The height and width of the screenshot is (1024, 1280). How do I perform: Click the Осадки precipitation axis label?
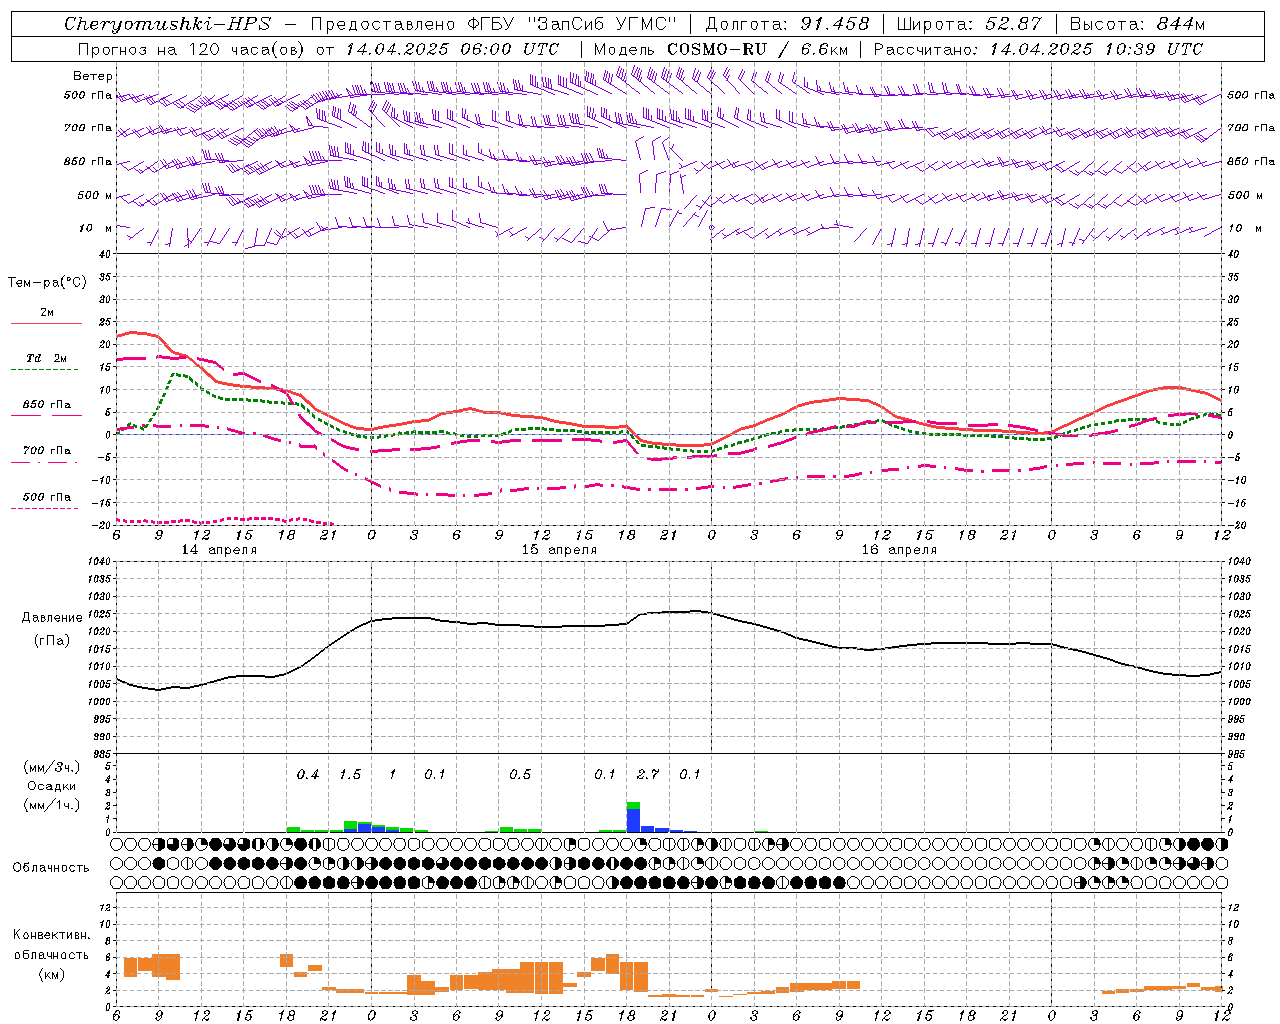pos(51,786)
